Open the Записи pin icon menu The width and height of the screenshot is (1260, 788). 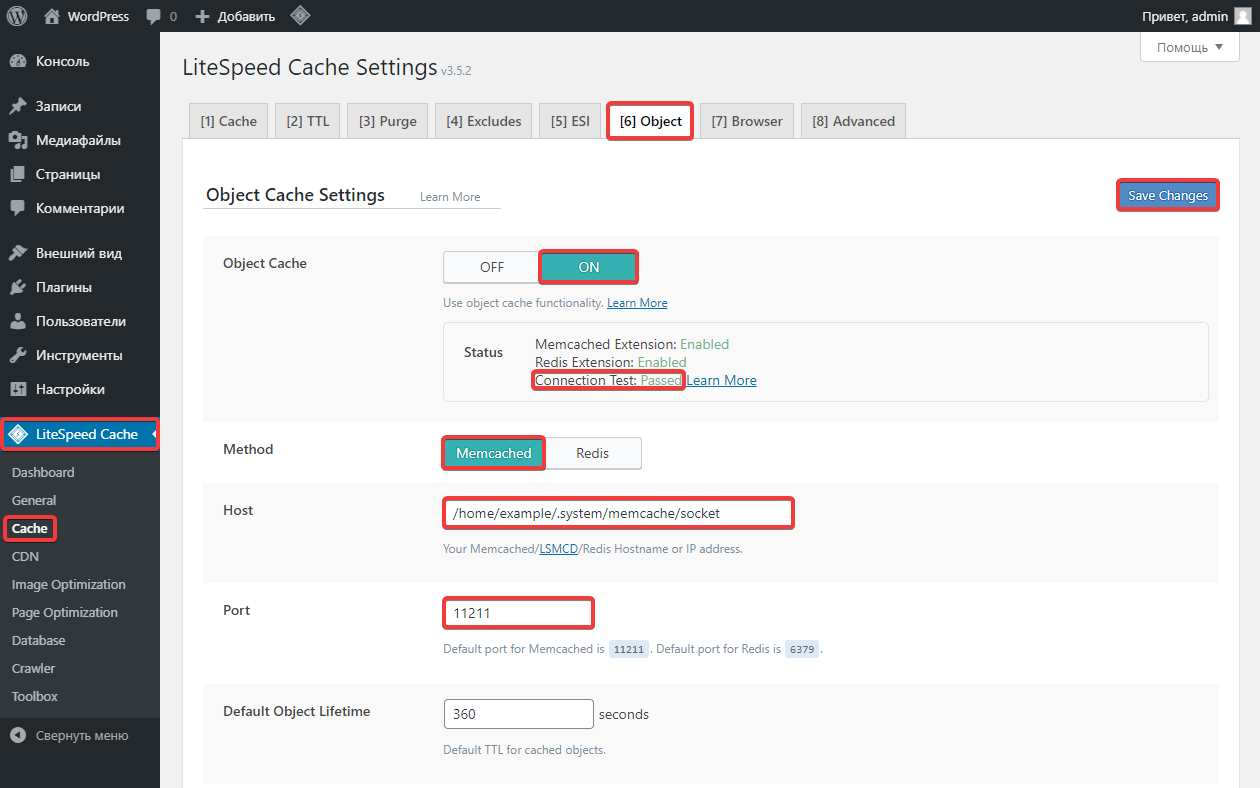(x=18, y=106)
